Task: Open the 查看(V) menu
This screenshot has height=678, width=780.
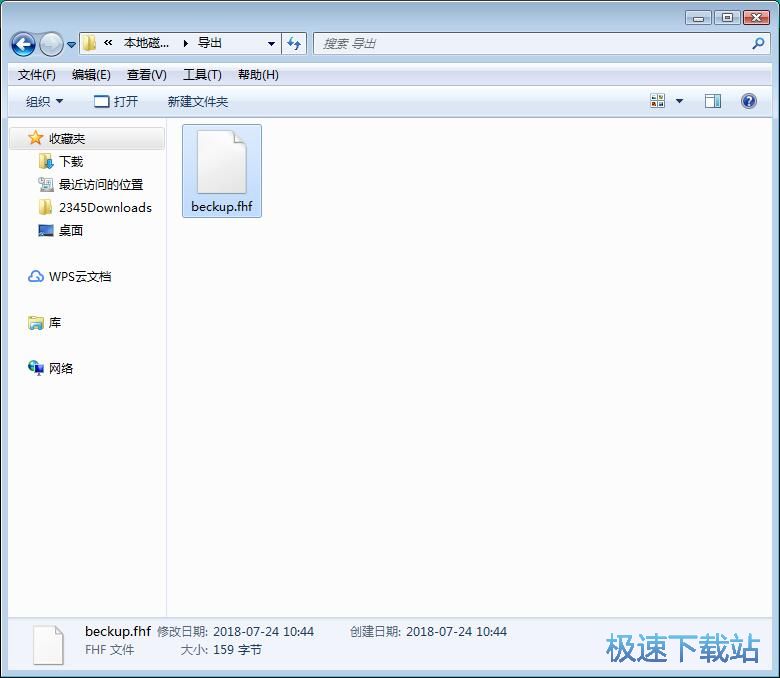Action: [x=146, y=75]
